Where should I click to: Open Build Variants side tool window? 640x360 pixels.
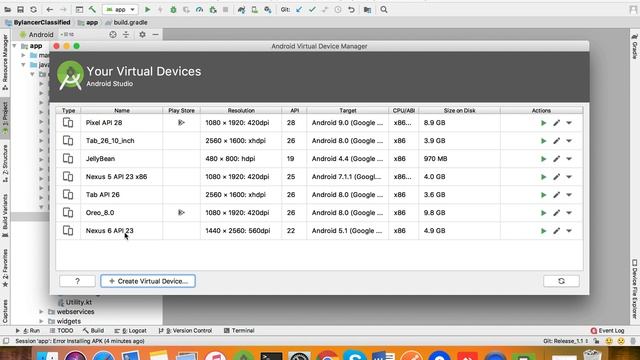click(5, 216)
